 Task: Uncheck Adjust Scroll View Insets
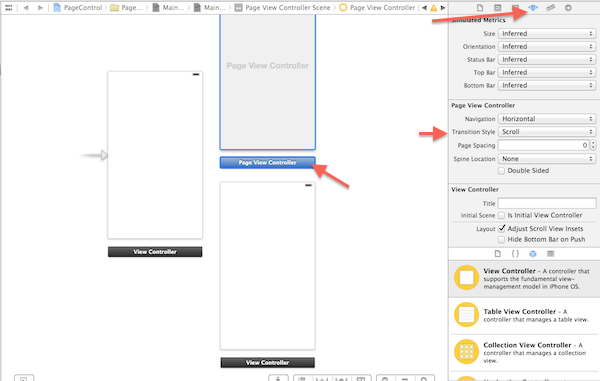501,229
